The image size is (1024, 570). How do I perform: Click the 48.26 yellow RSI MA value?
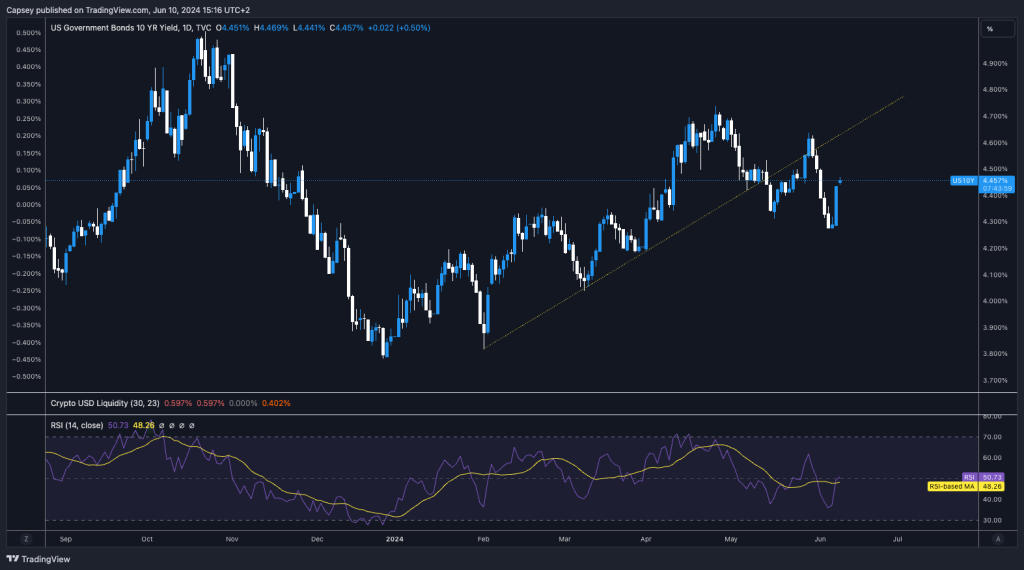(144, 425)
